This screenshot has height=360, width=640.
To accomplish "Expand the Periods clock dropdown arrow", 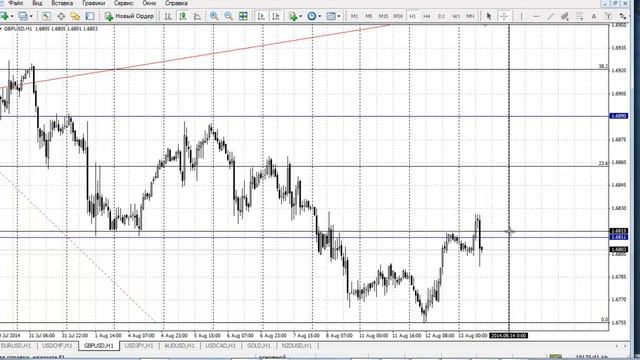I will click(x=320, y=16).
